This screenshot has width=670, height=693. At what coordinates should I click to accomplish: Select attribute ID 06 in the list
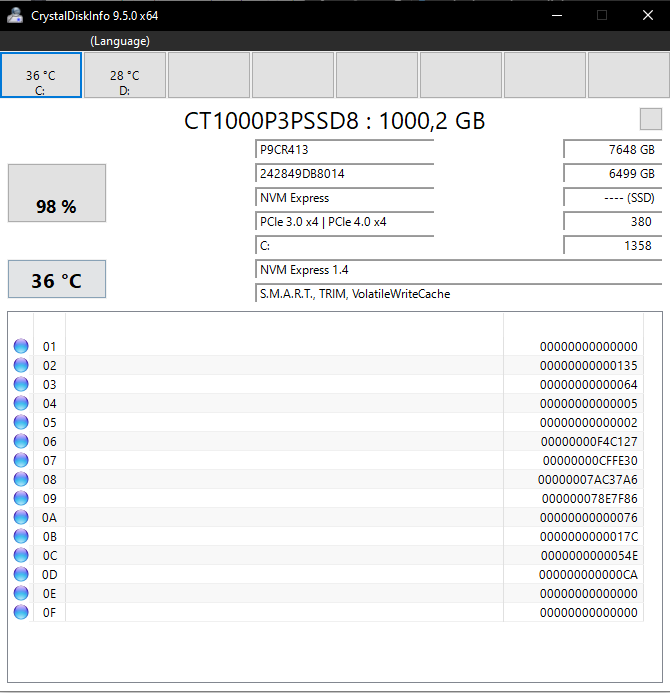click(x=49, y=442)
